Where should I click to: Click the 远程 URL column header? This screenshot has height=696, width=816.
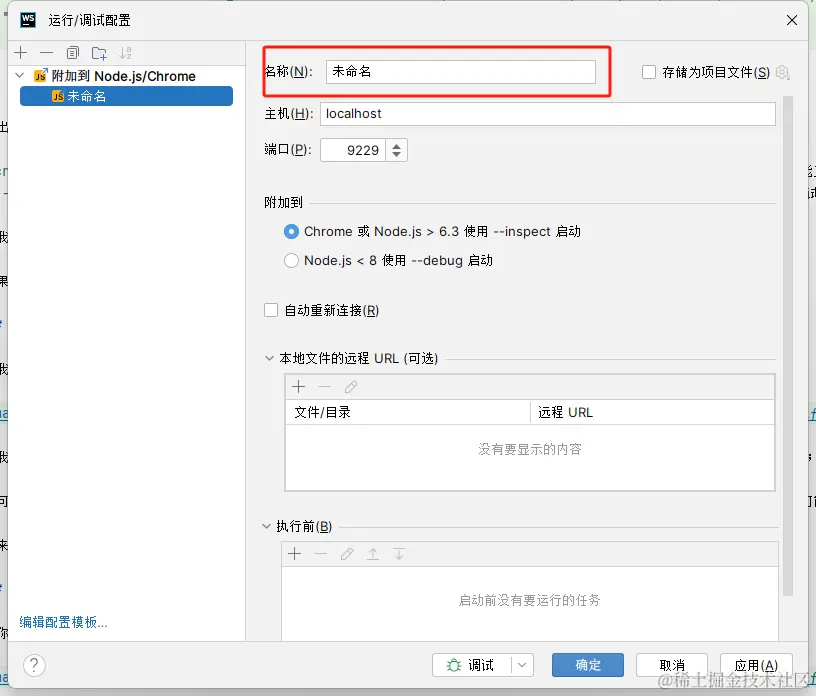(x=652, y=412)
